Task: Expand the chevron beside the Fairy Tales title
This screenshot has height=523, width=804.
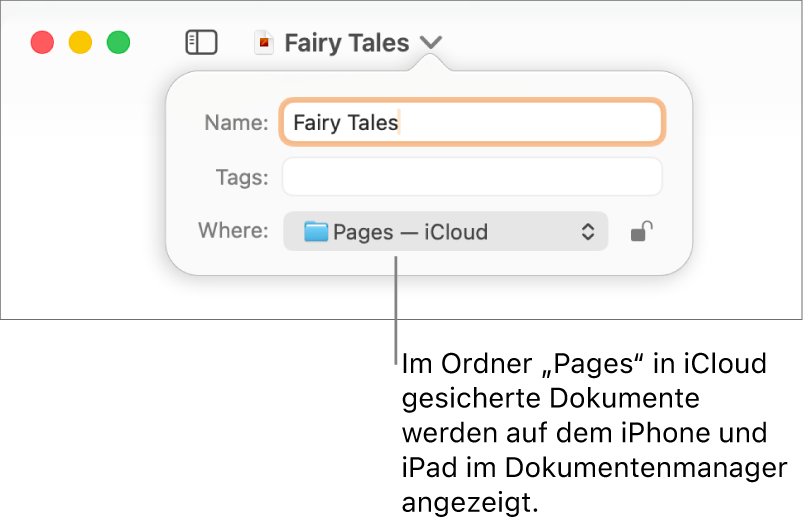Action: tap(431, 43)
